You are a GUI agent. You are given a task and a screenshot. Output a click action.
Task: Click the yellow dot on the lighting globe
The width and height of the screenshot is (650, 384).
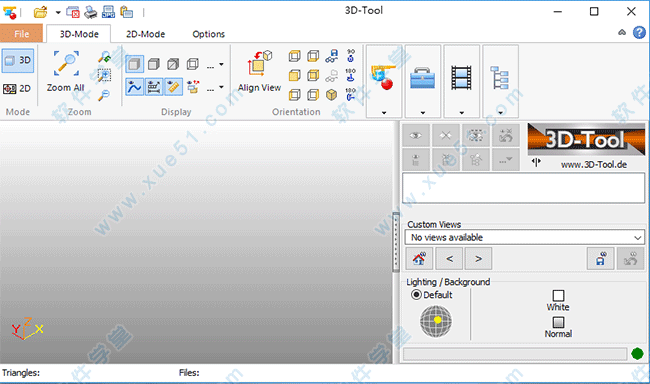tap(438, 320)
